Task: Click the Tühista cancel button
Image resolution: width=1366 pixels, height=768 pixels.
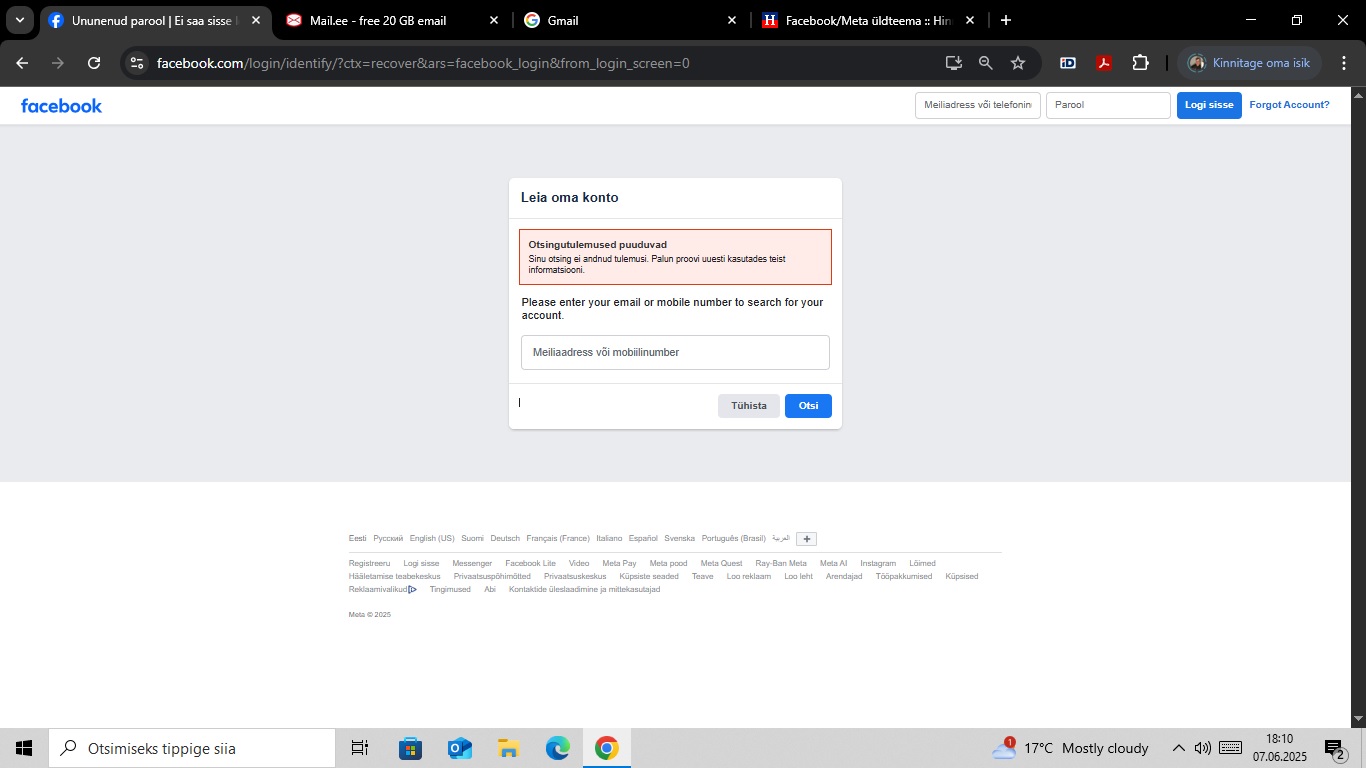Action: (749, 406)
